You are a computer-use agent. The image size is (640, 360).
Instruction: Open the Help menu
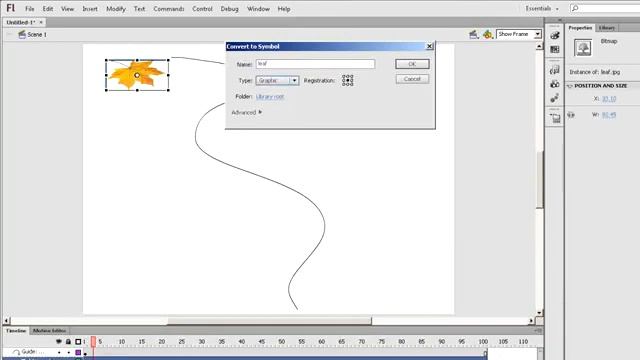click(x=284, y=9)
